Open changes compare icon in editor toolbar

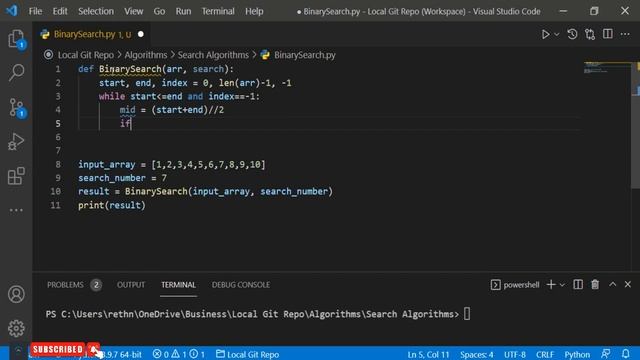tap(590, 34)
